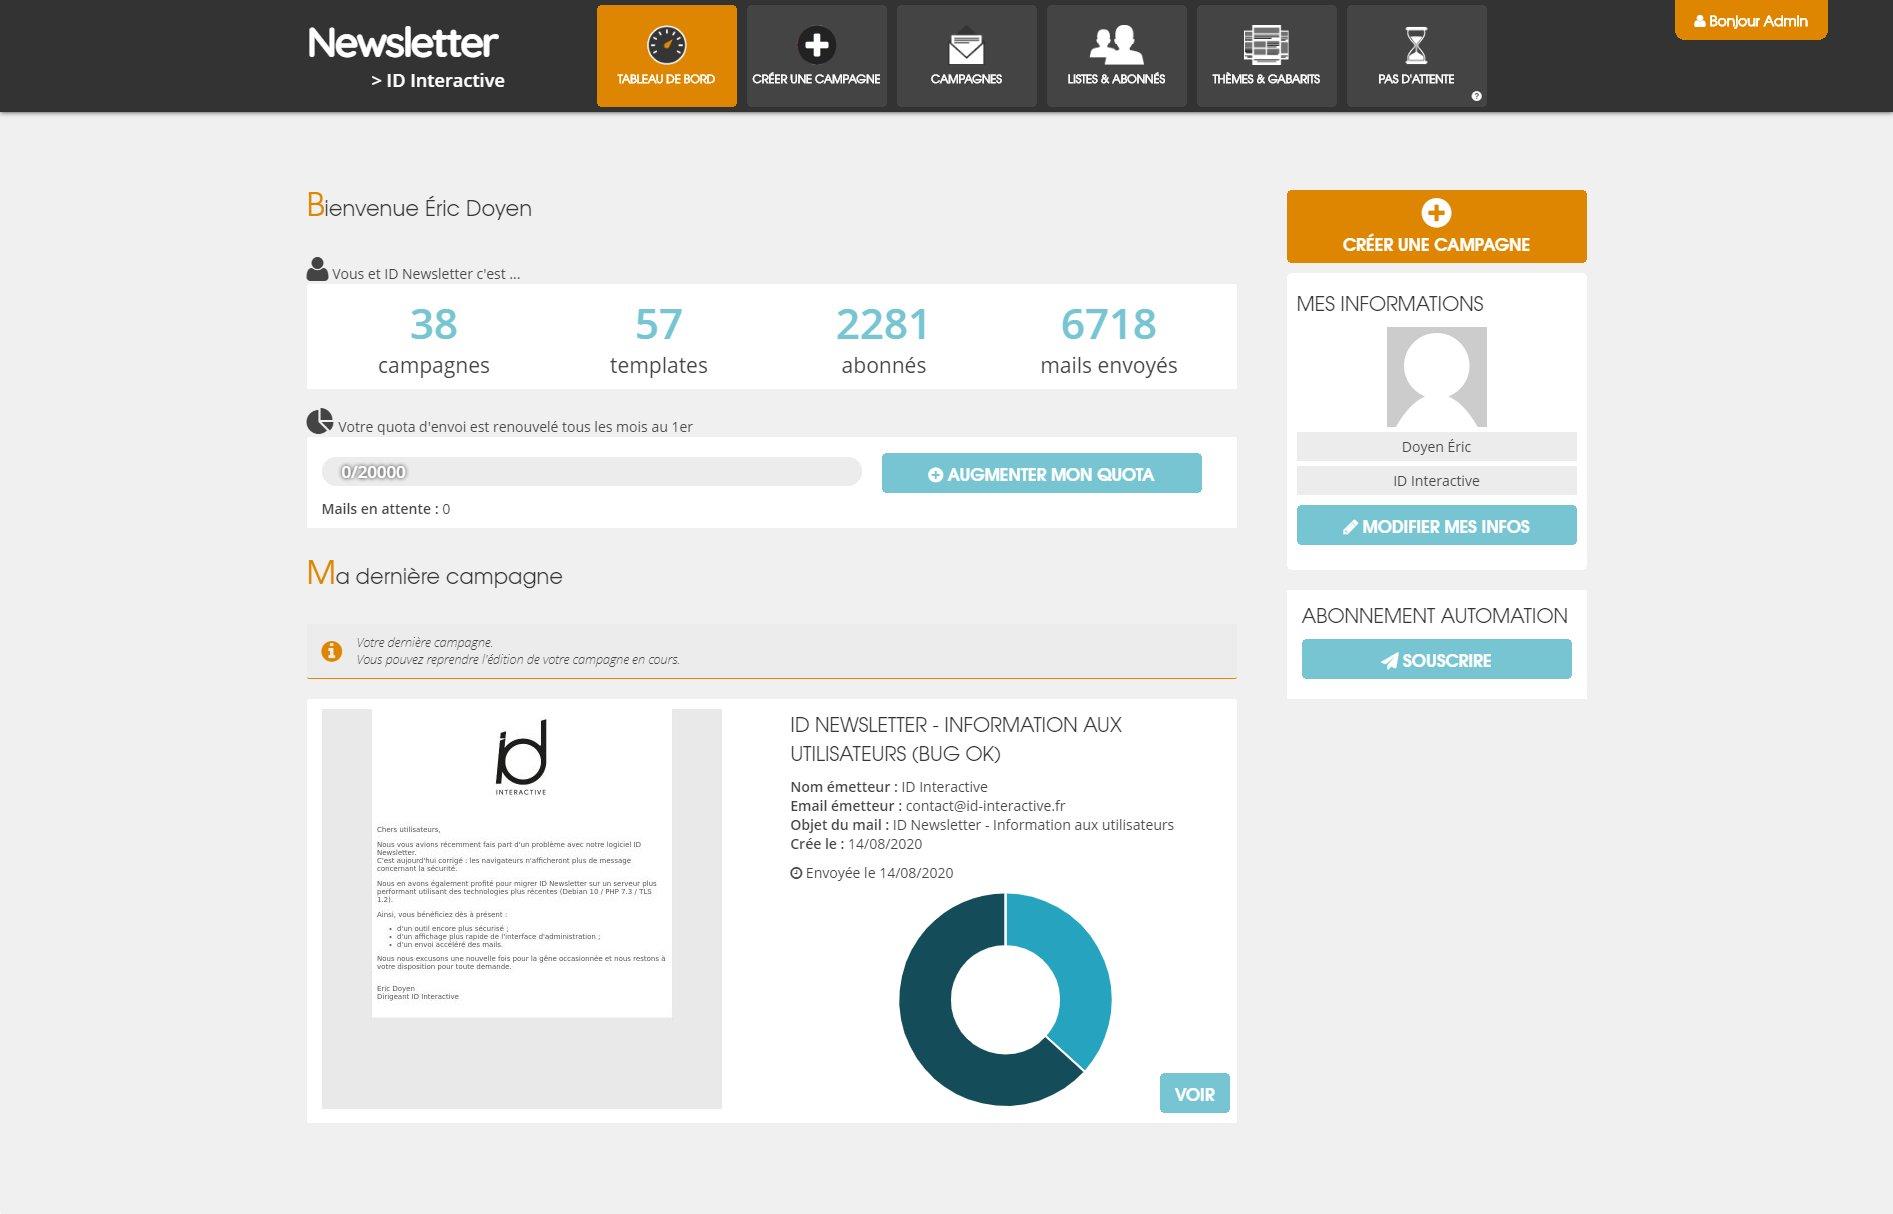Click the quota progress bar 0/20000
Screen dimensions: 1893x1214
pyautogui.click(x=591, y=472)
